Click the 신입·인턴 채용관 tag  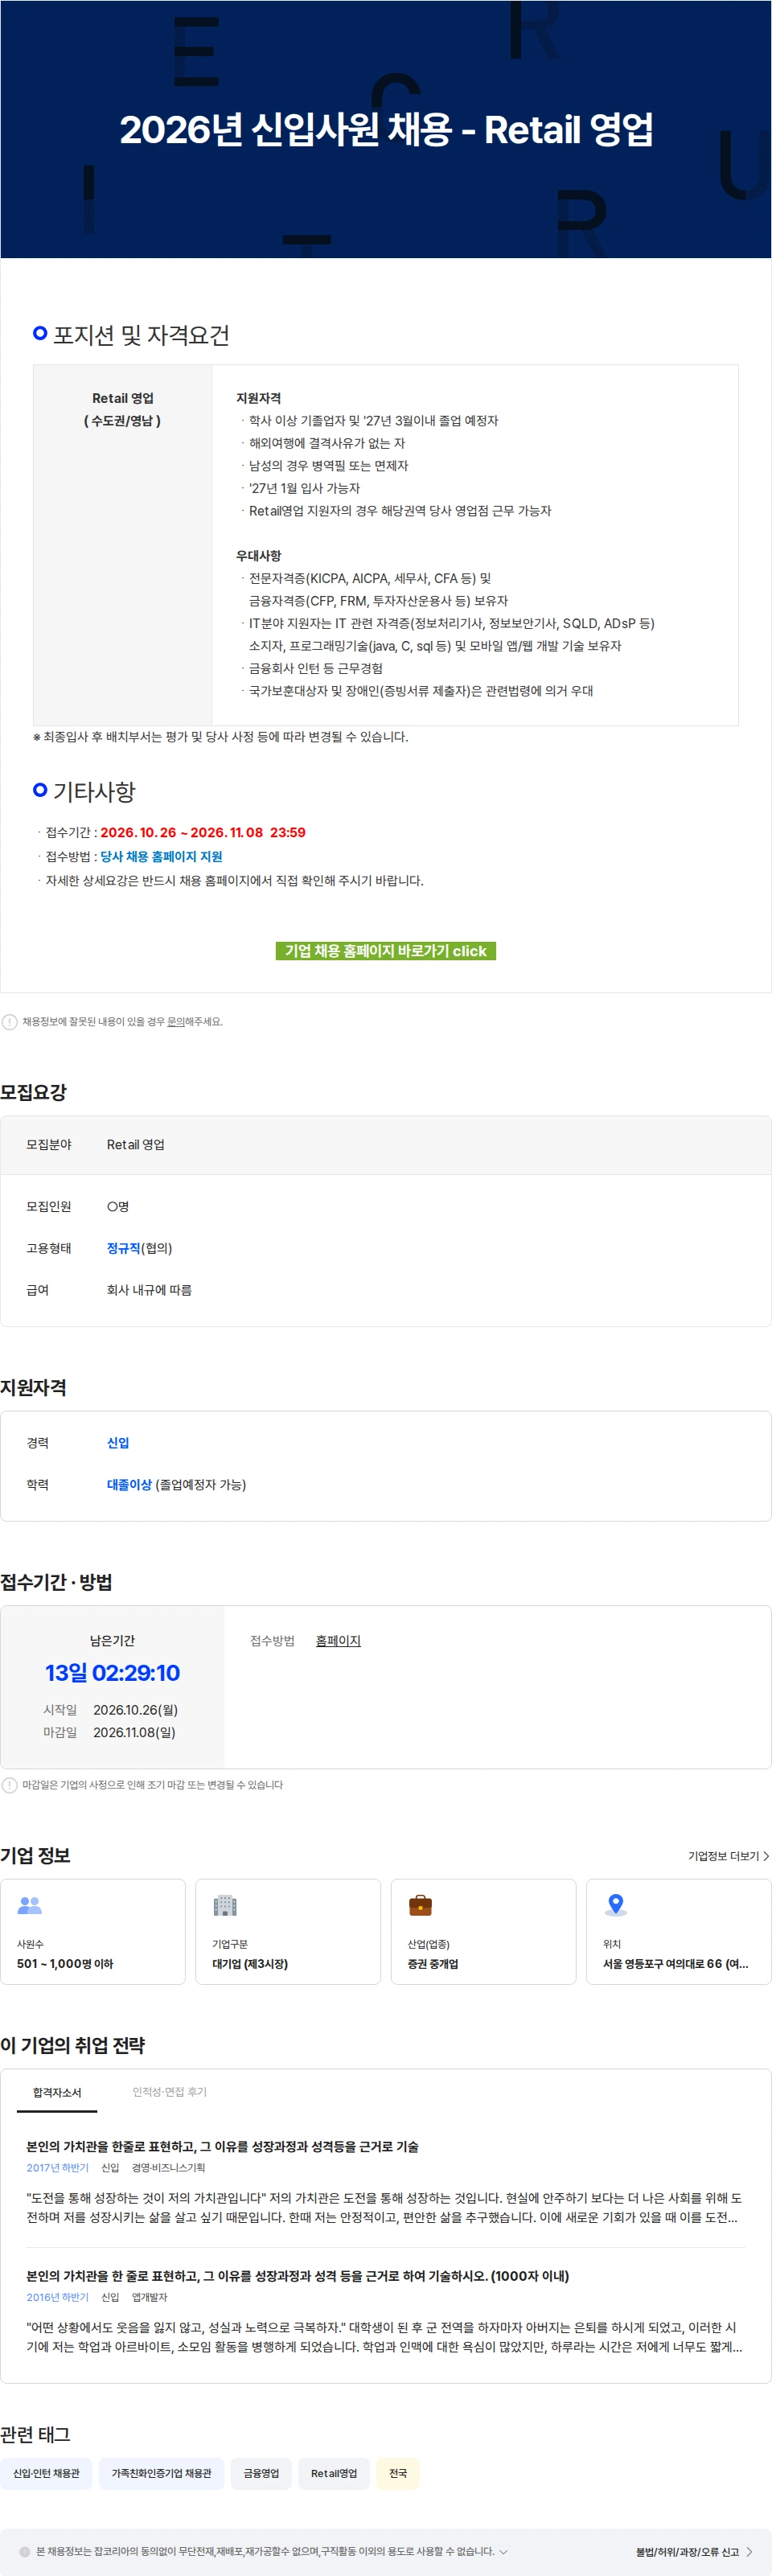pyautogui.click(x=46, y=2472)
